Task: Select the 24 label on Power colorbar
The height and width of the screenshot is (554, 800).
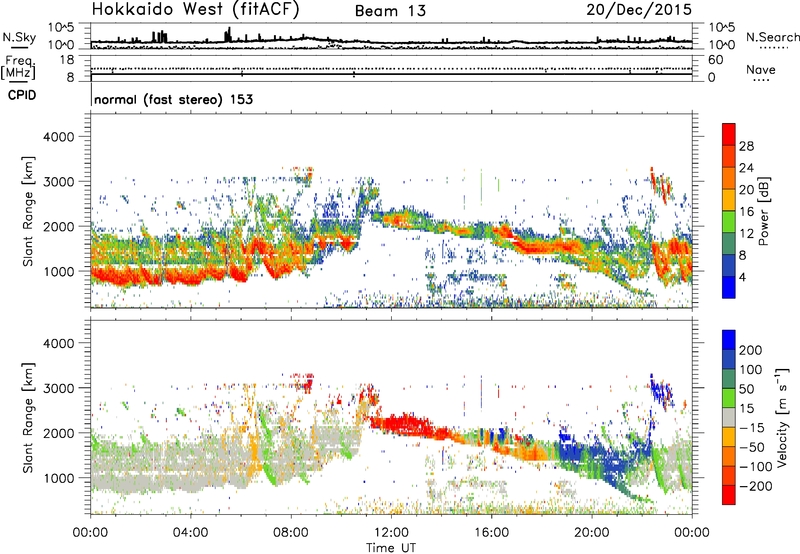Action: [x=746, y=168]
